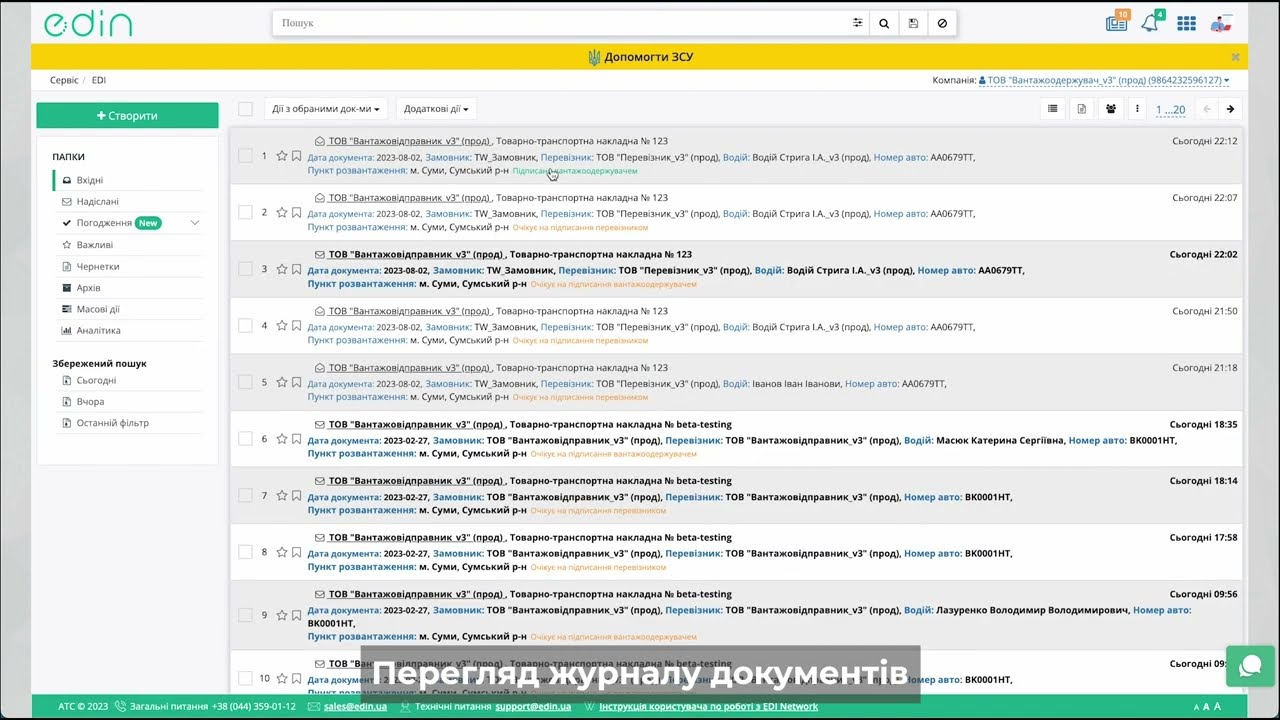Click support@edin.ua email link in footer
The width and height of the screenshot is (1280, 720).
(x=533, y=706)
